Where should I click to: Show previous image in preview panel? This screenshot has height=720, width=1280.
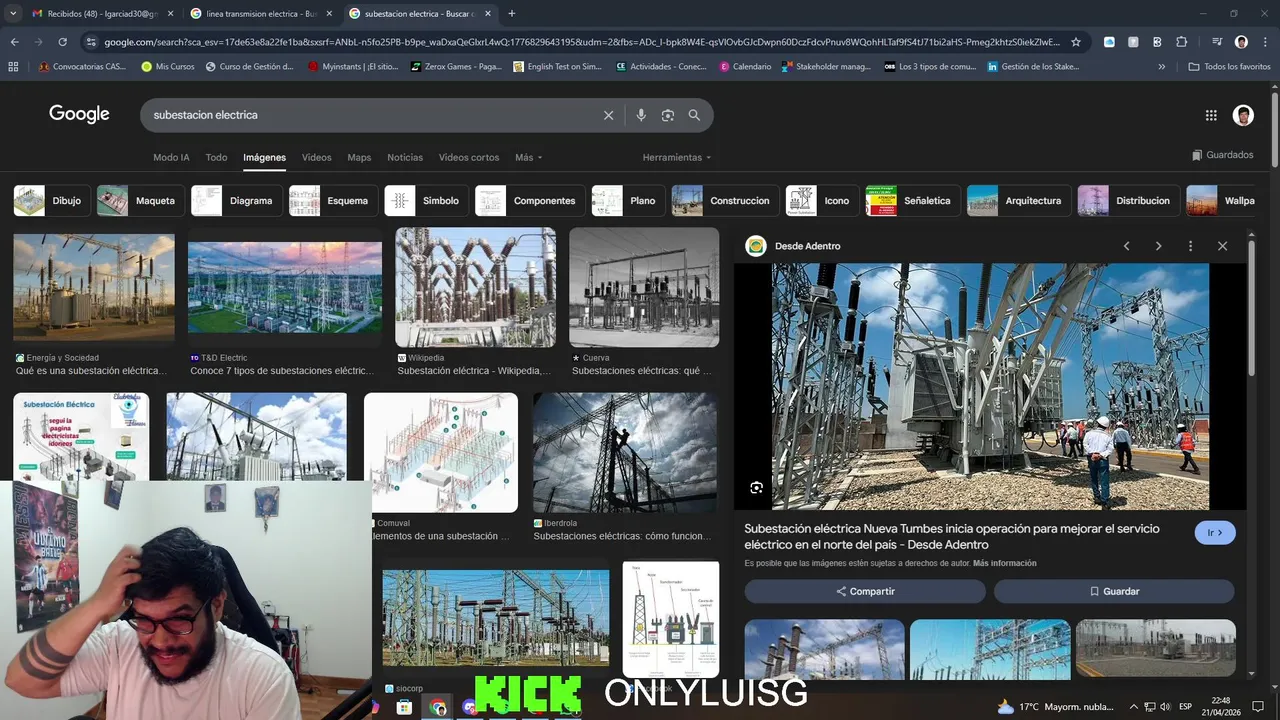[x=1126, y=246]
